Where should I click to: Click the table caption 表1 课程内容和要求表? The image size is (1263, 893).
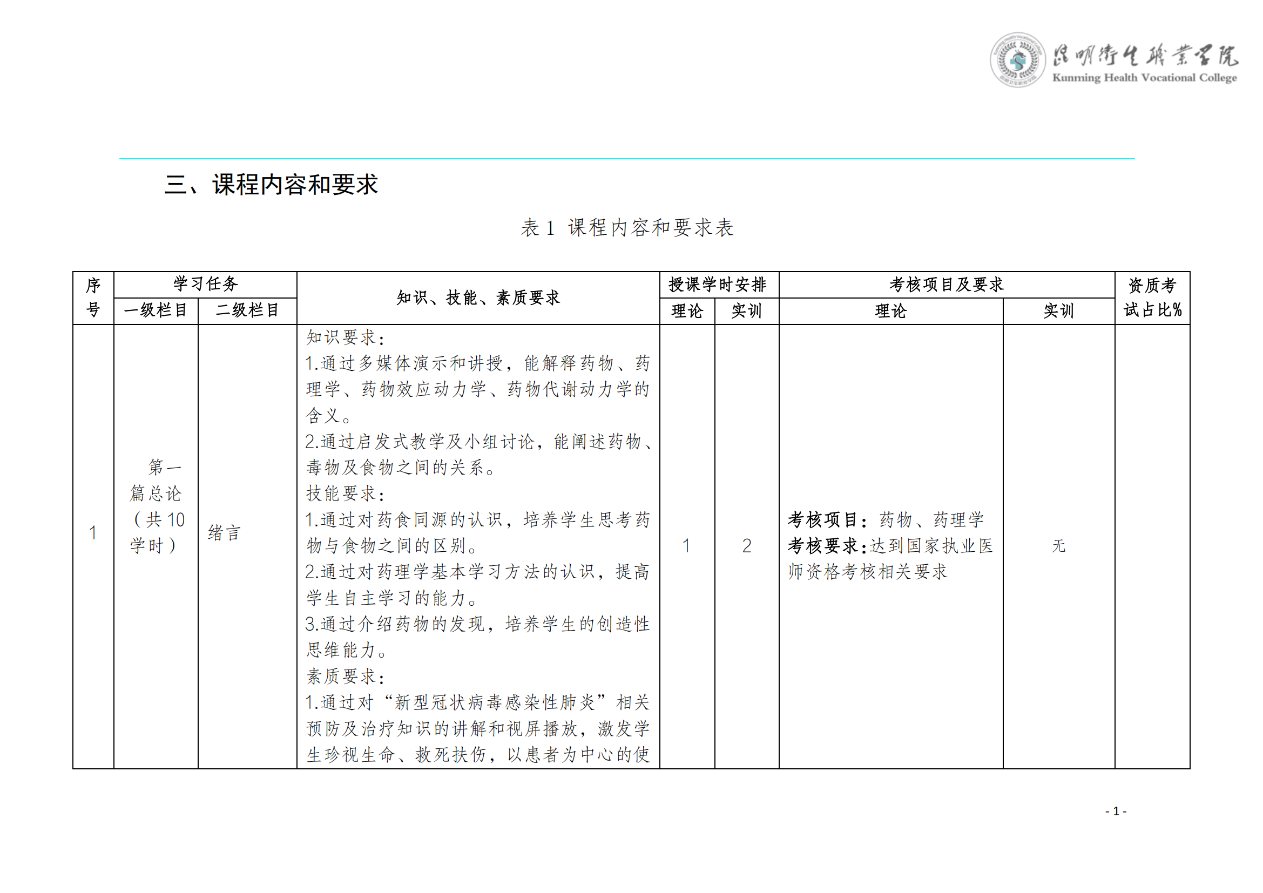(x=627, y=228)
